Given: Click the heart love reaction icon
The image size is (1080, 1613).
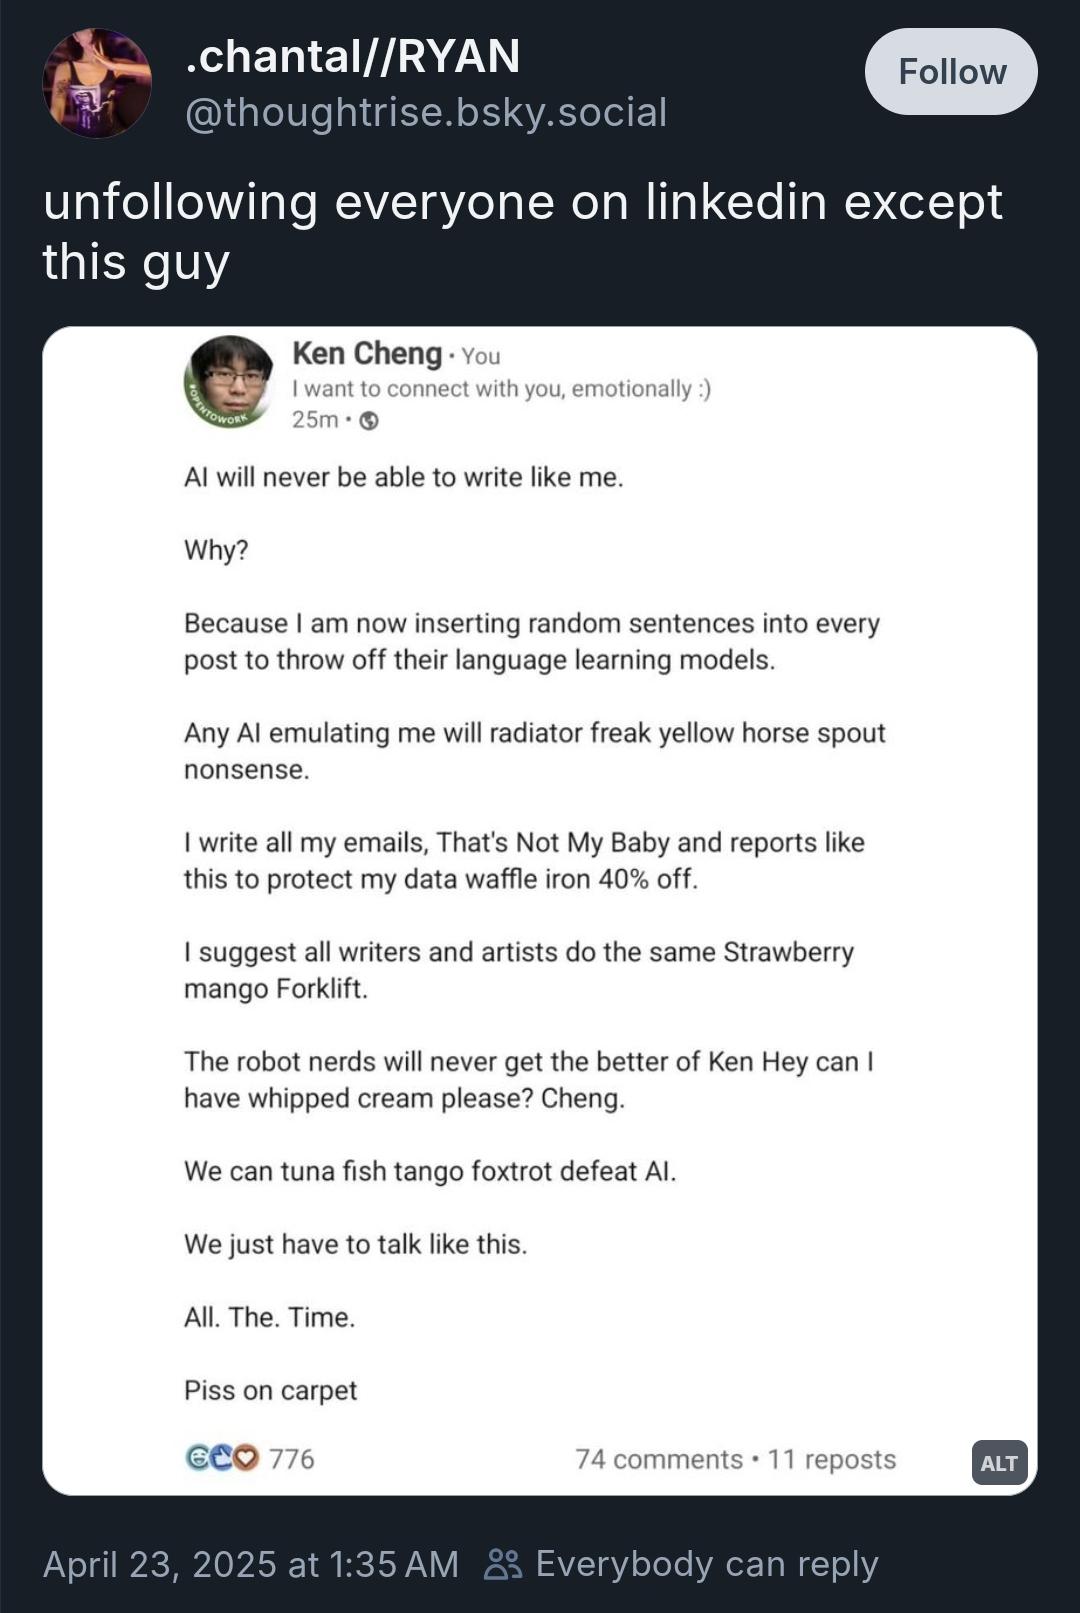Looking at the screenshot, I should click(x=245, y=1458).
